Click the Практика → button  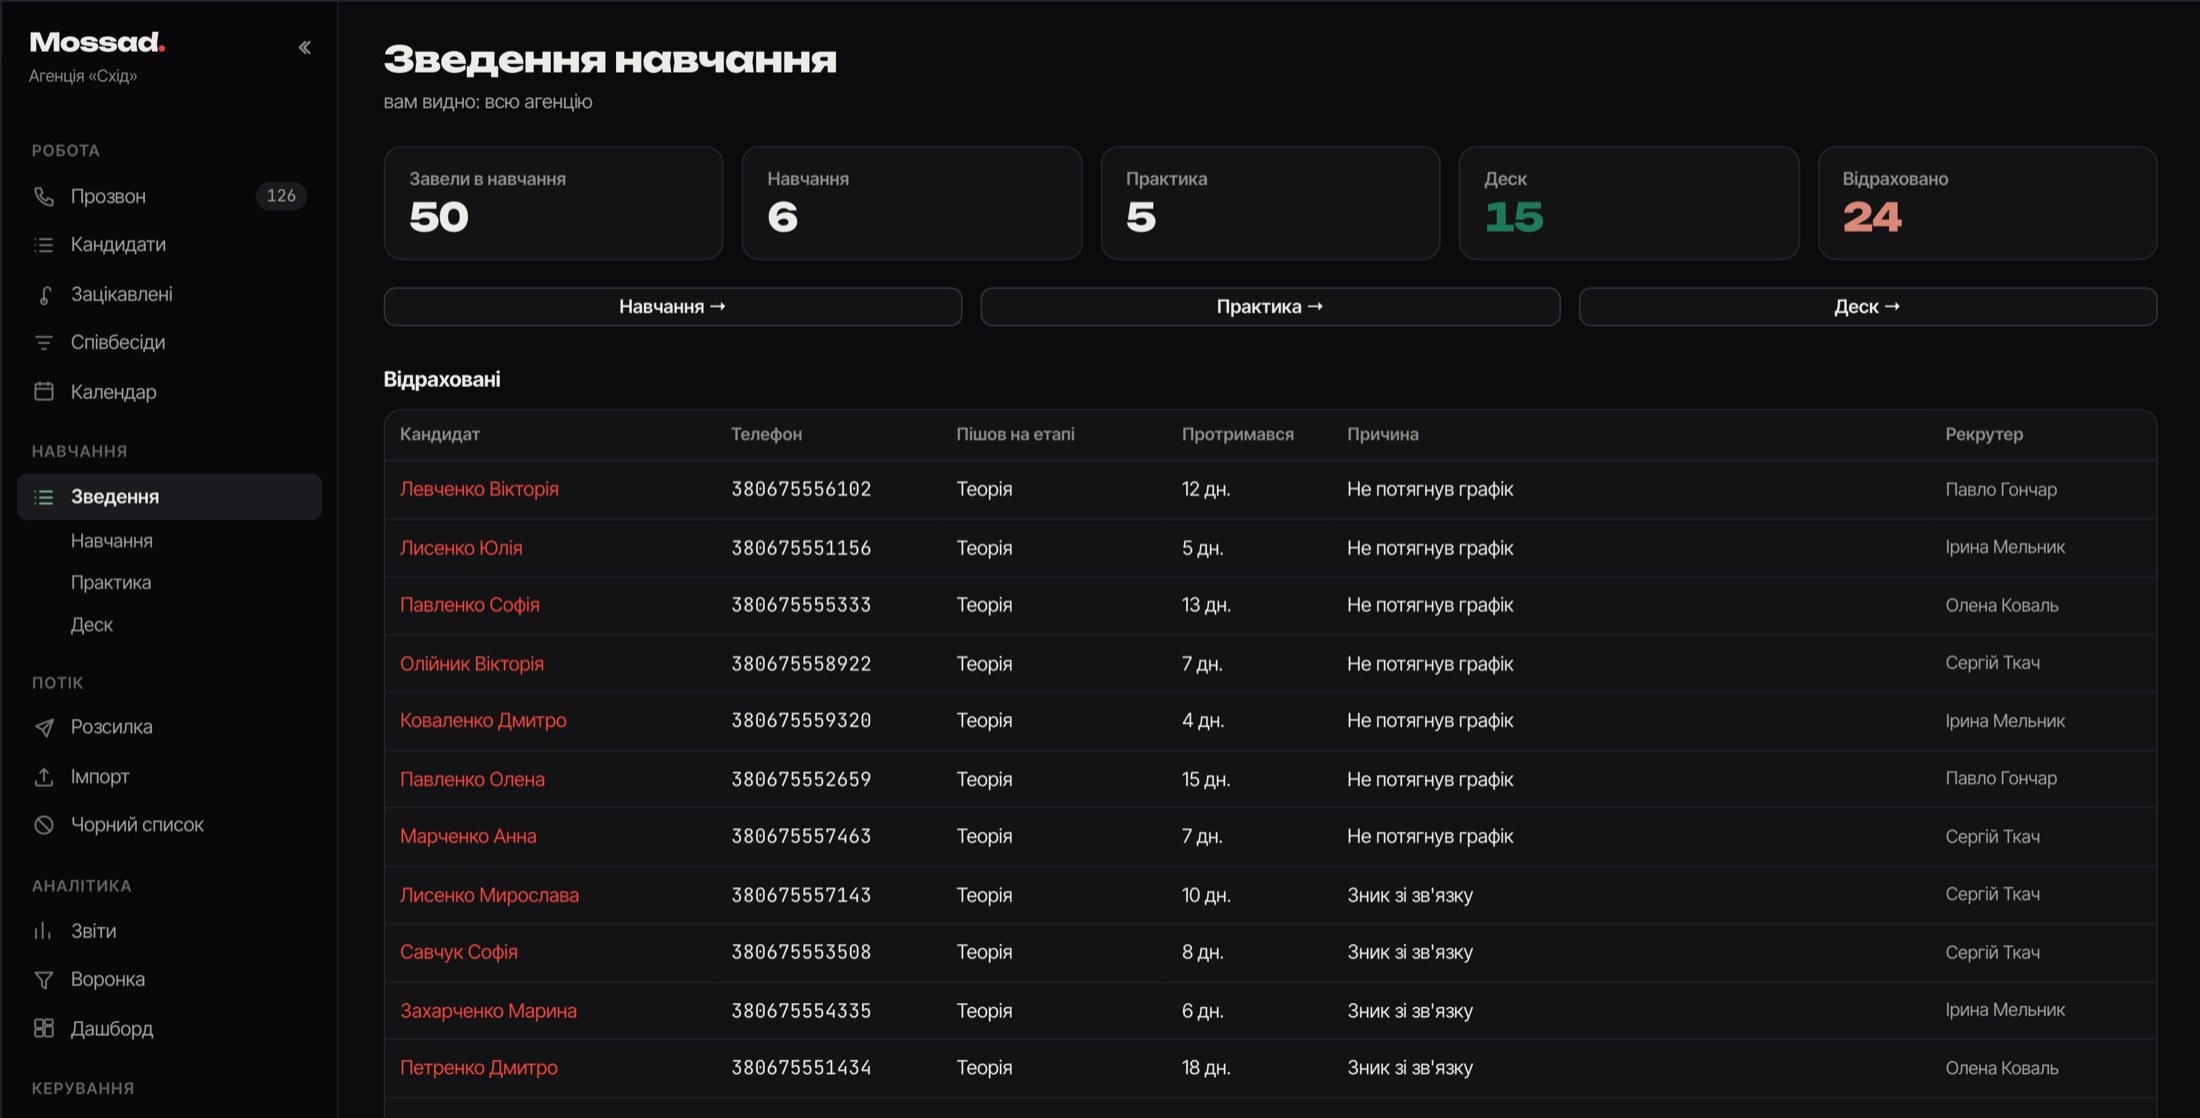[1270, 307]
